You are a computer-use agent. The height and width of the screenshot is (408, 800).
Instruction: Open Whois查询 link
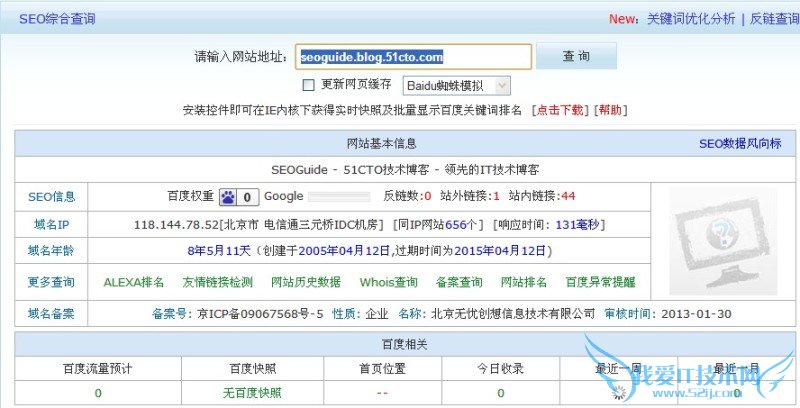click(x=388, y=282)
